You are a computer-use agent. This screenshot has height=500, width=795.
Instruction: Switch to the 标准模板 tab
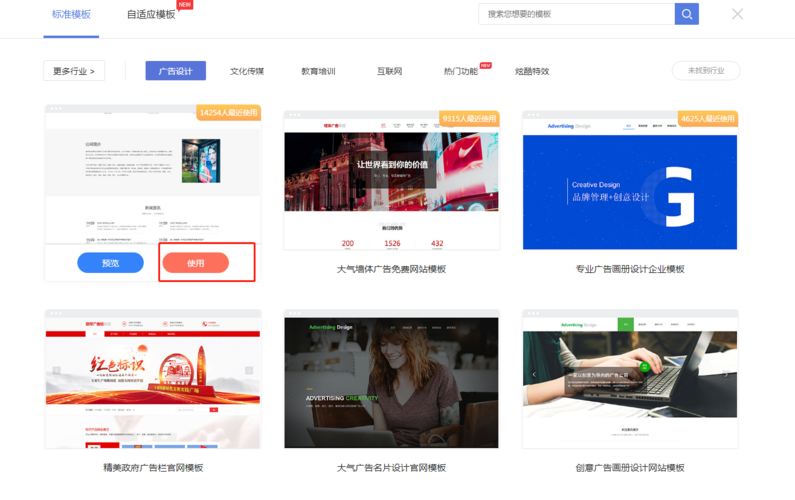[71, 15]
